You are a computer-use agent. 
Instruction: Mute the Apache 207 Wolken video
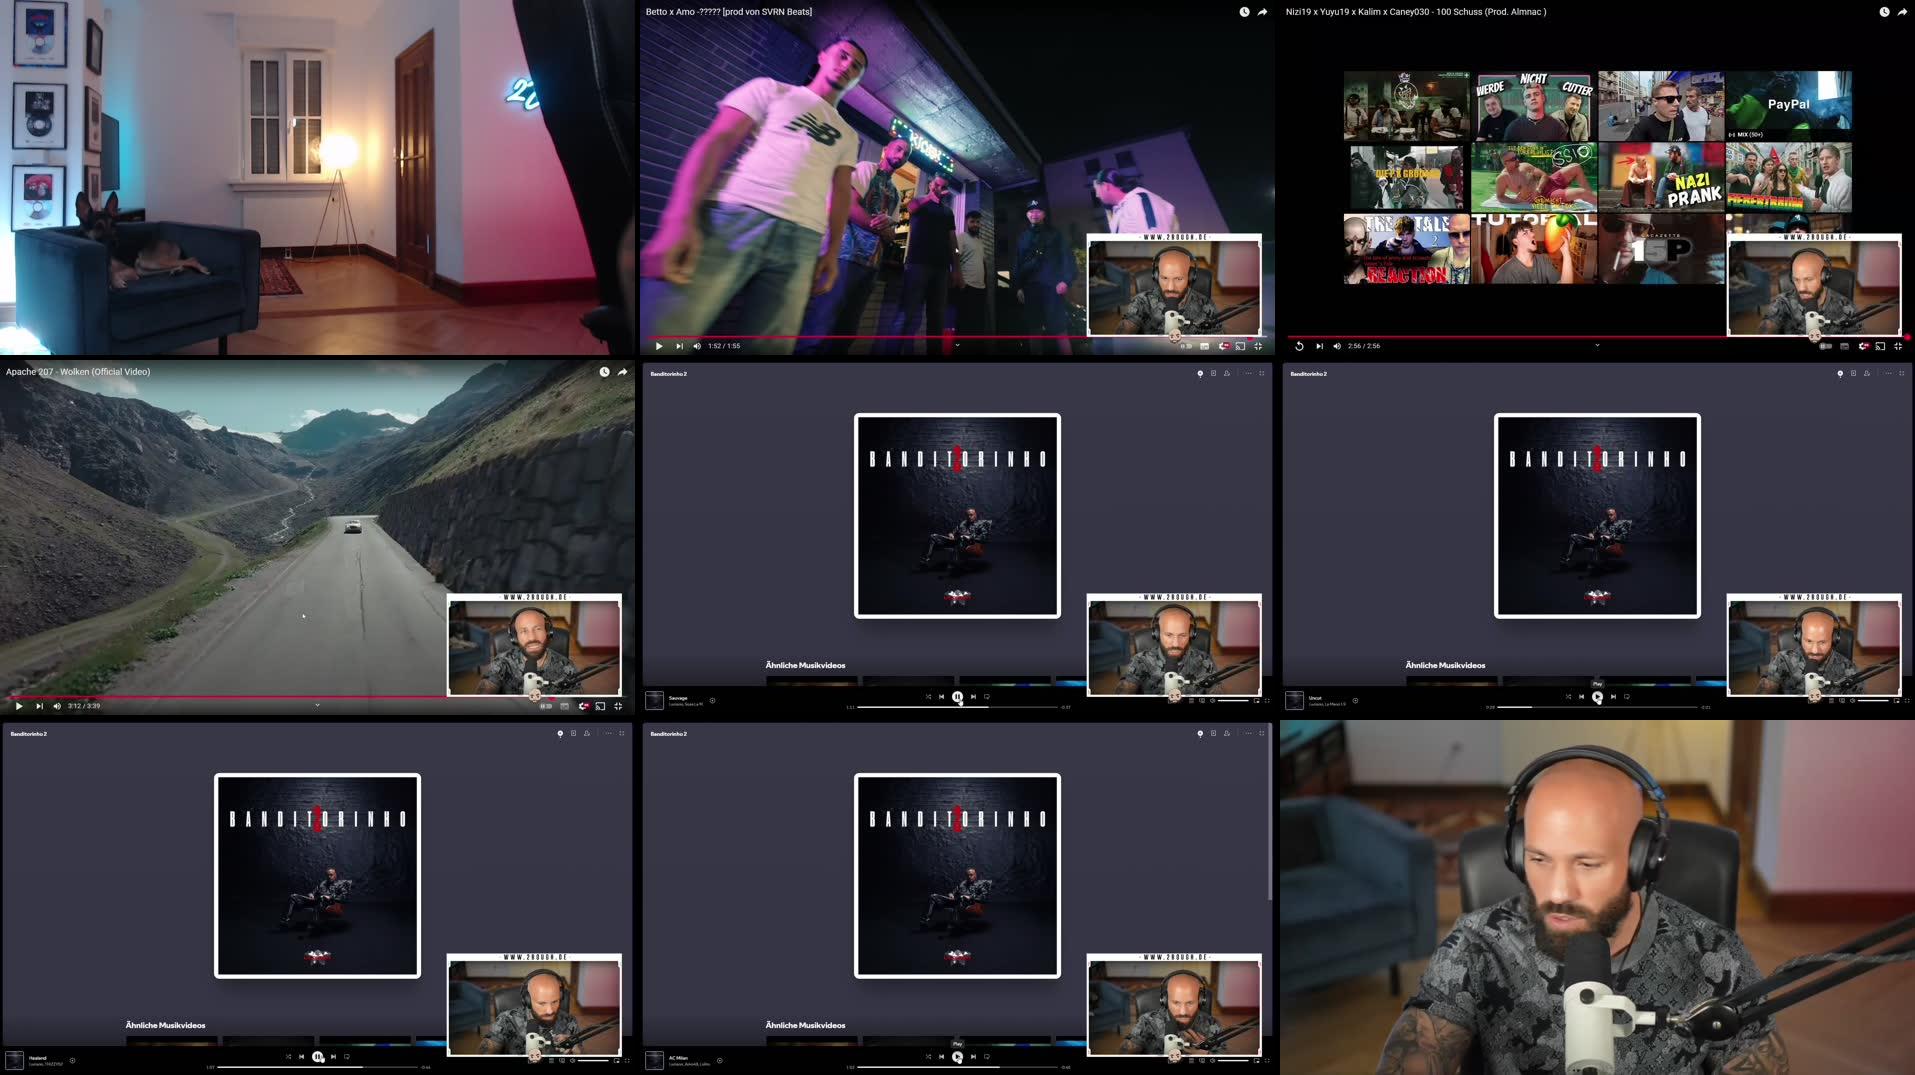coord(57,706)
